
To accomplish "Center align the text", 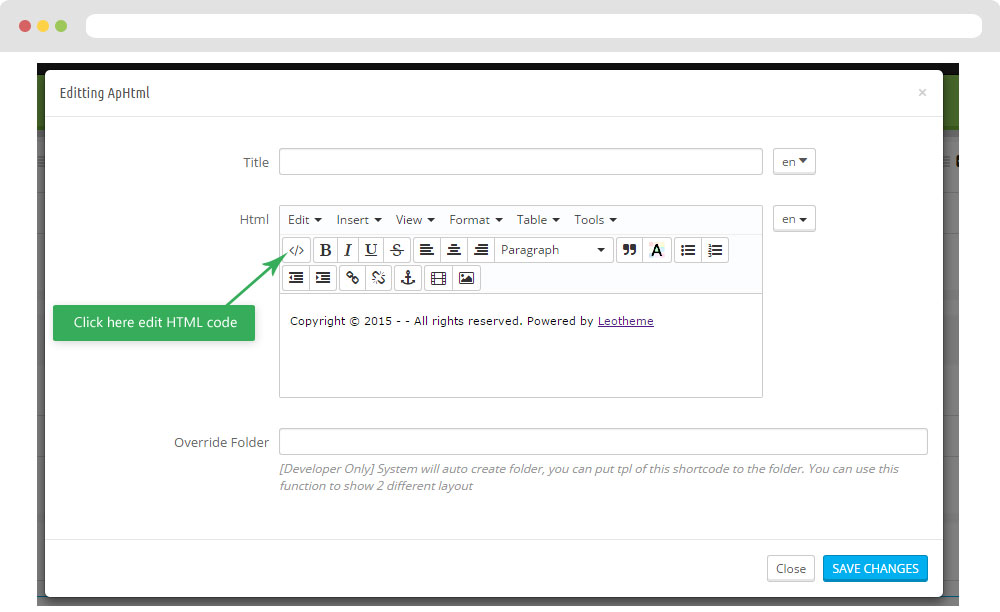I will coord(454,250).
